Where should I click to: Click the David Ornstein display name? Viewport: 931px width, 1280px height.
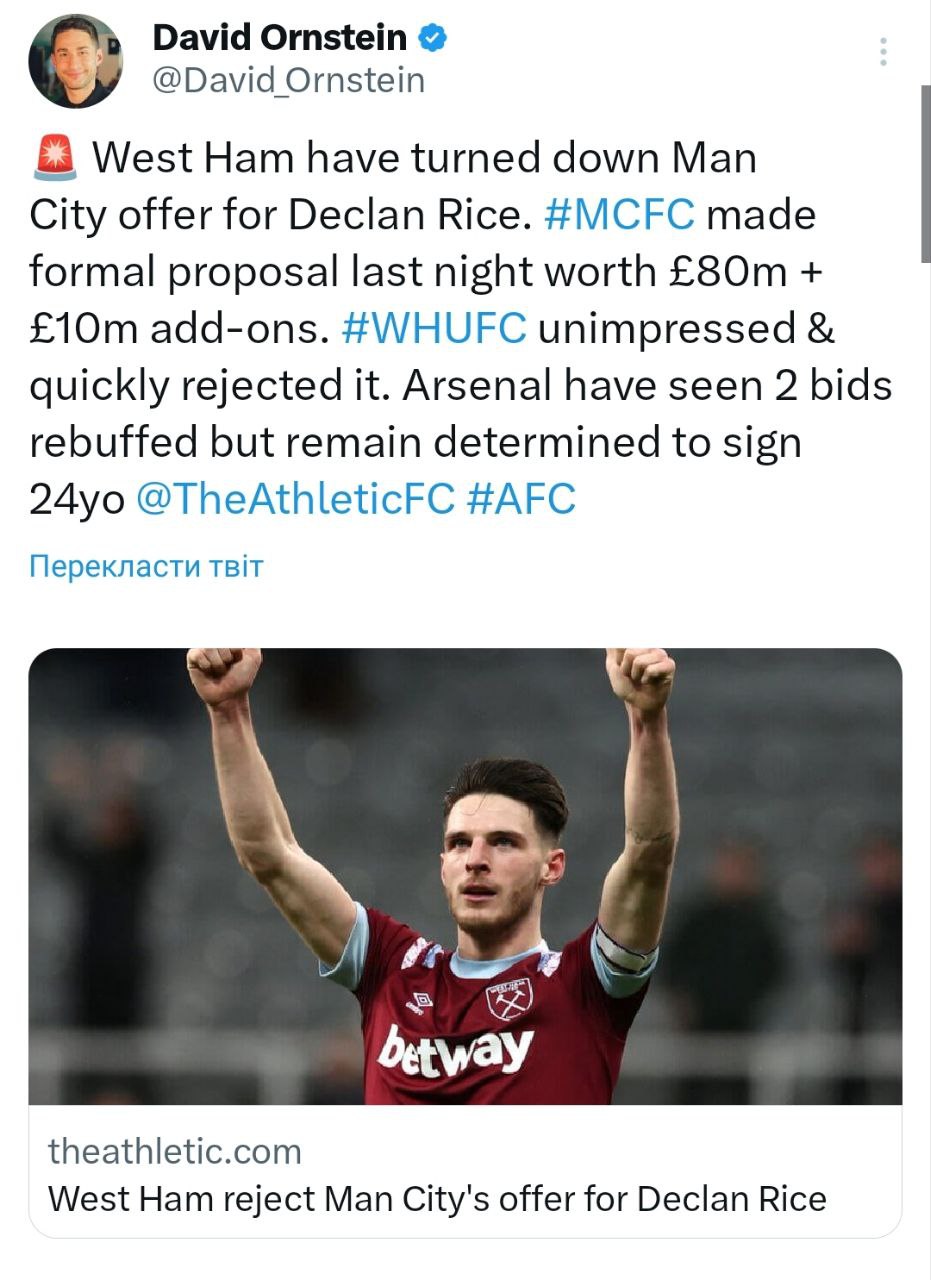pyautogui.click(x=279, y=39)
